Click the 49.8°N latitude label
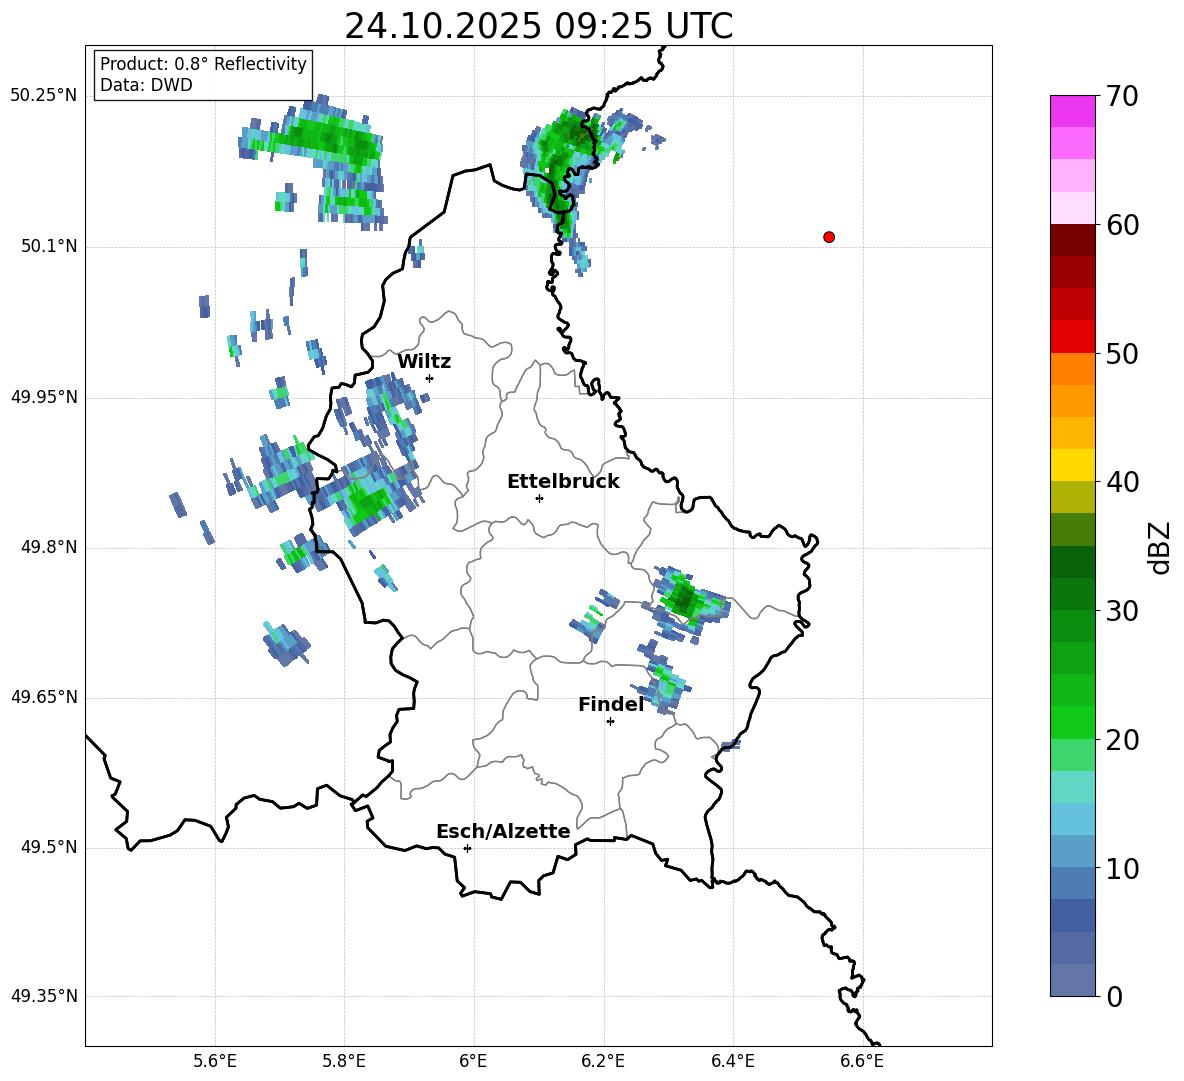1184x1081 pixels. pyautogui.click(x=49, y=547)
